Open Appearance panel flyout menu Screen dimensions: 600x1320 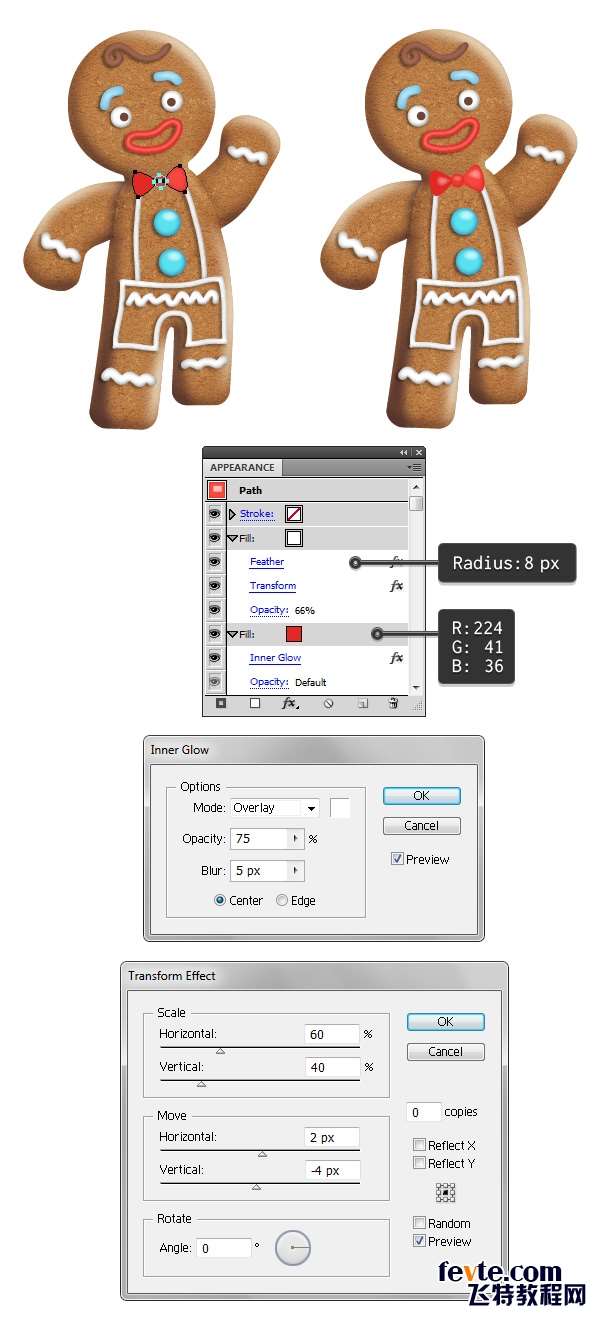click(415, 467)
